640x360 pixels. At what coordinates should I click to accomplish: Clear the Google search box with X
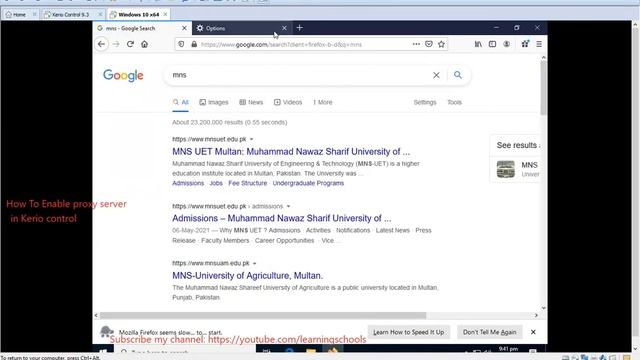(x=436, y=75)
